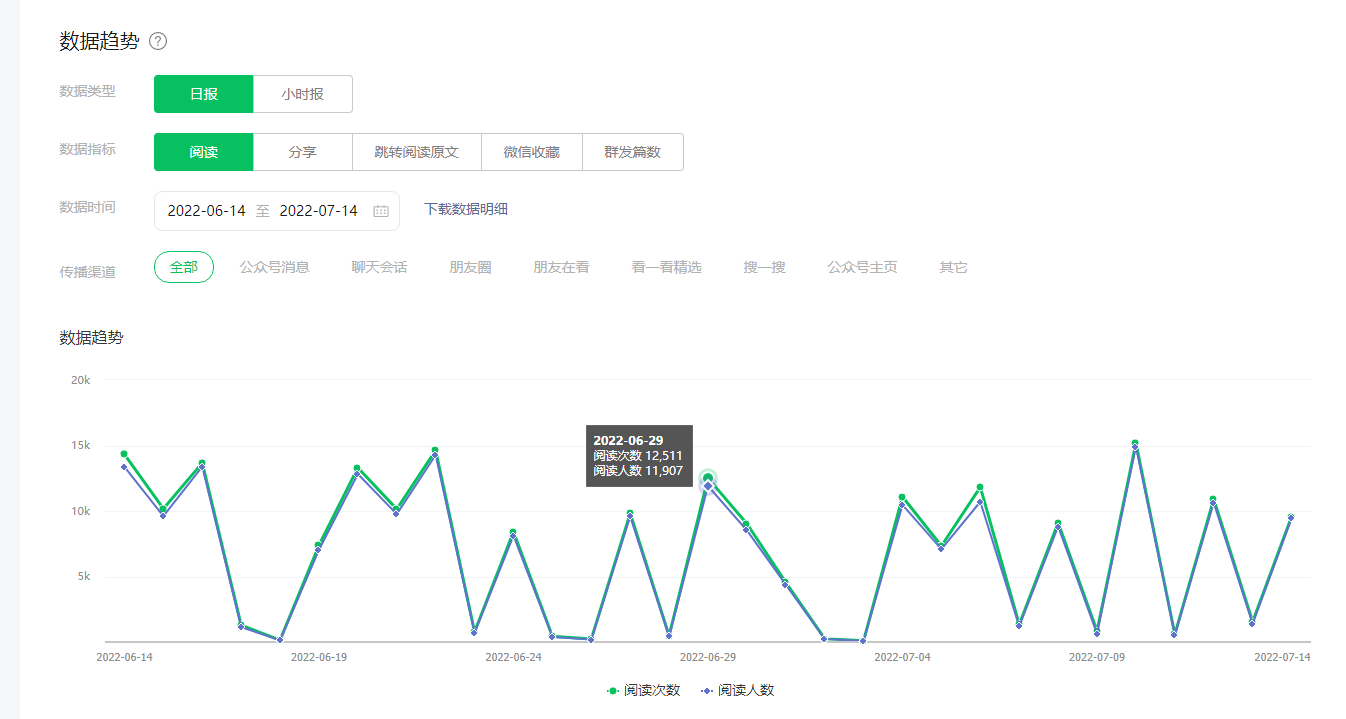Click the highlighted 2022-06-29 data point

click(708, 480)
